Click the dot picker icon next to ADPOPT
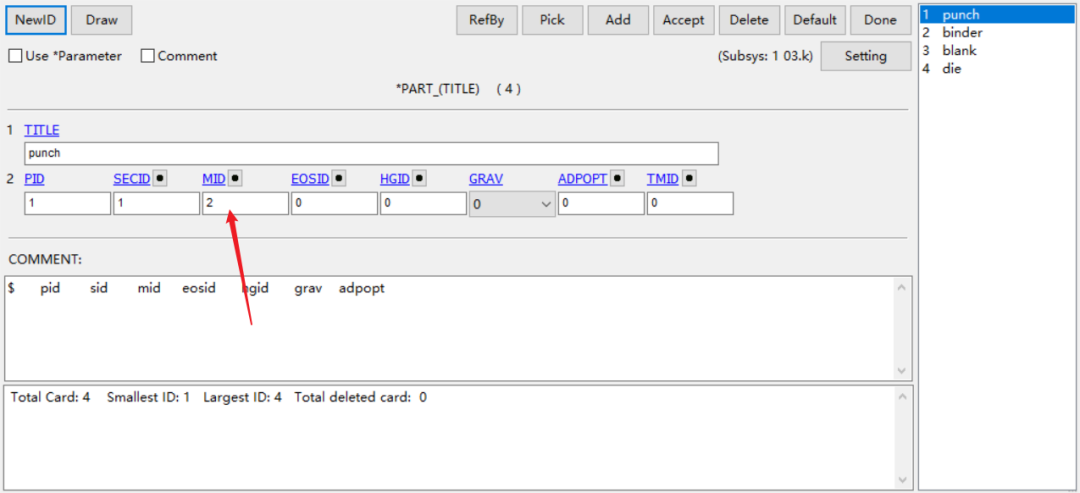 tap(617, 178)
